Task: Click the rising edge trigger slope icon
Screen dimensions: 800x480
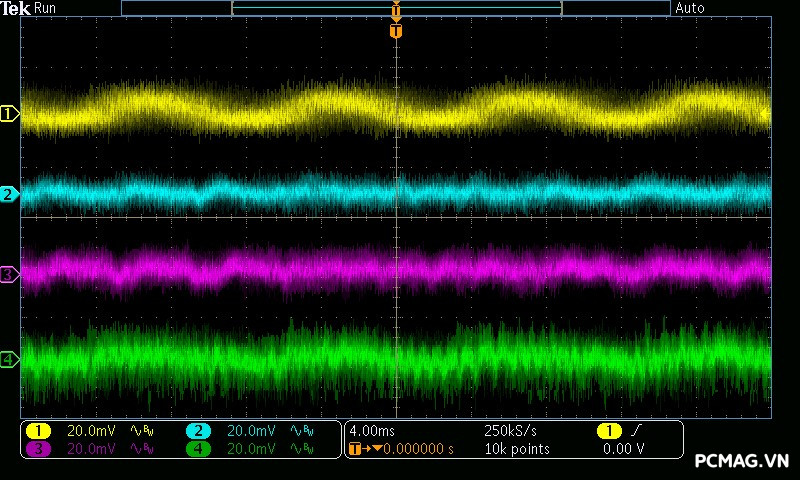Action: pos(636,431)
